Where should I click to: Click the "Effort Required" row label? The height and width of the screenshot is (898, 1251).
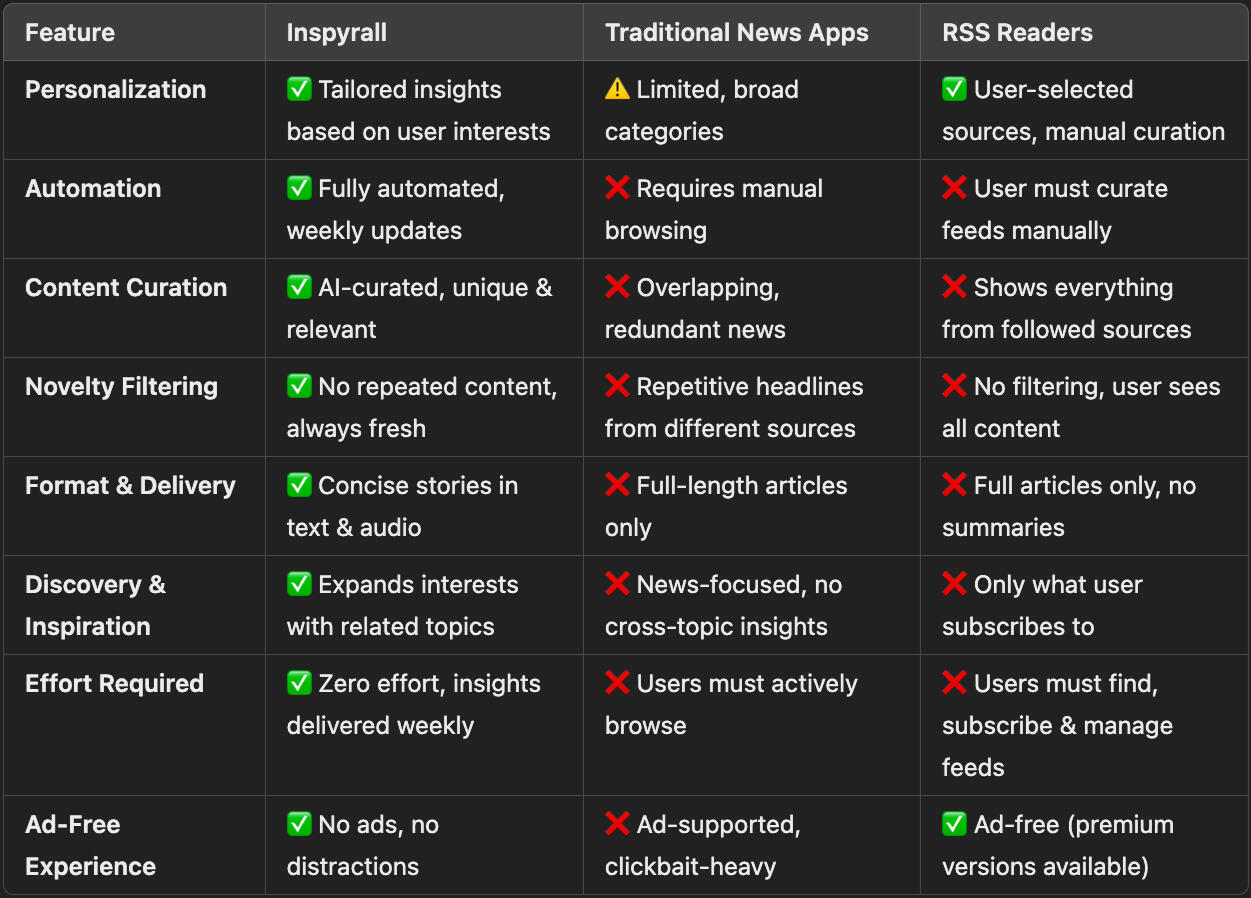(114, 683)
